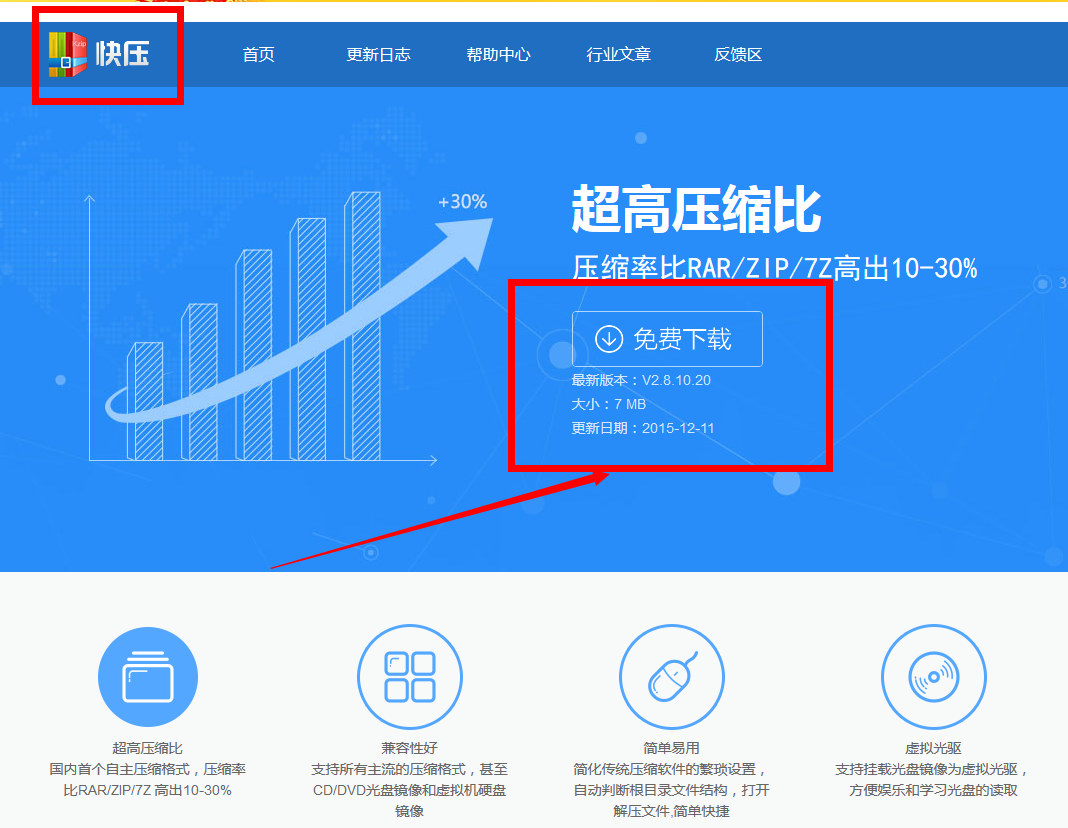Screen dimensions: 1068x828
Task: Click the +30% label on chart
Action: (x=462, y=202)
